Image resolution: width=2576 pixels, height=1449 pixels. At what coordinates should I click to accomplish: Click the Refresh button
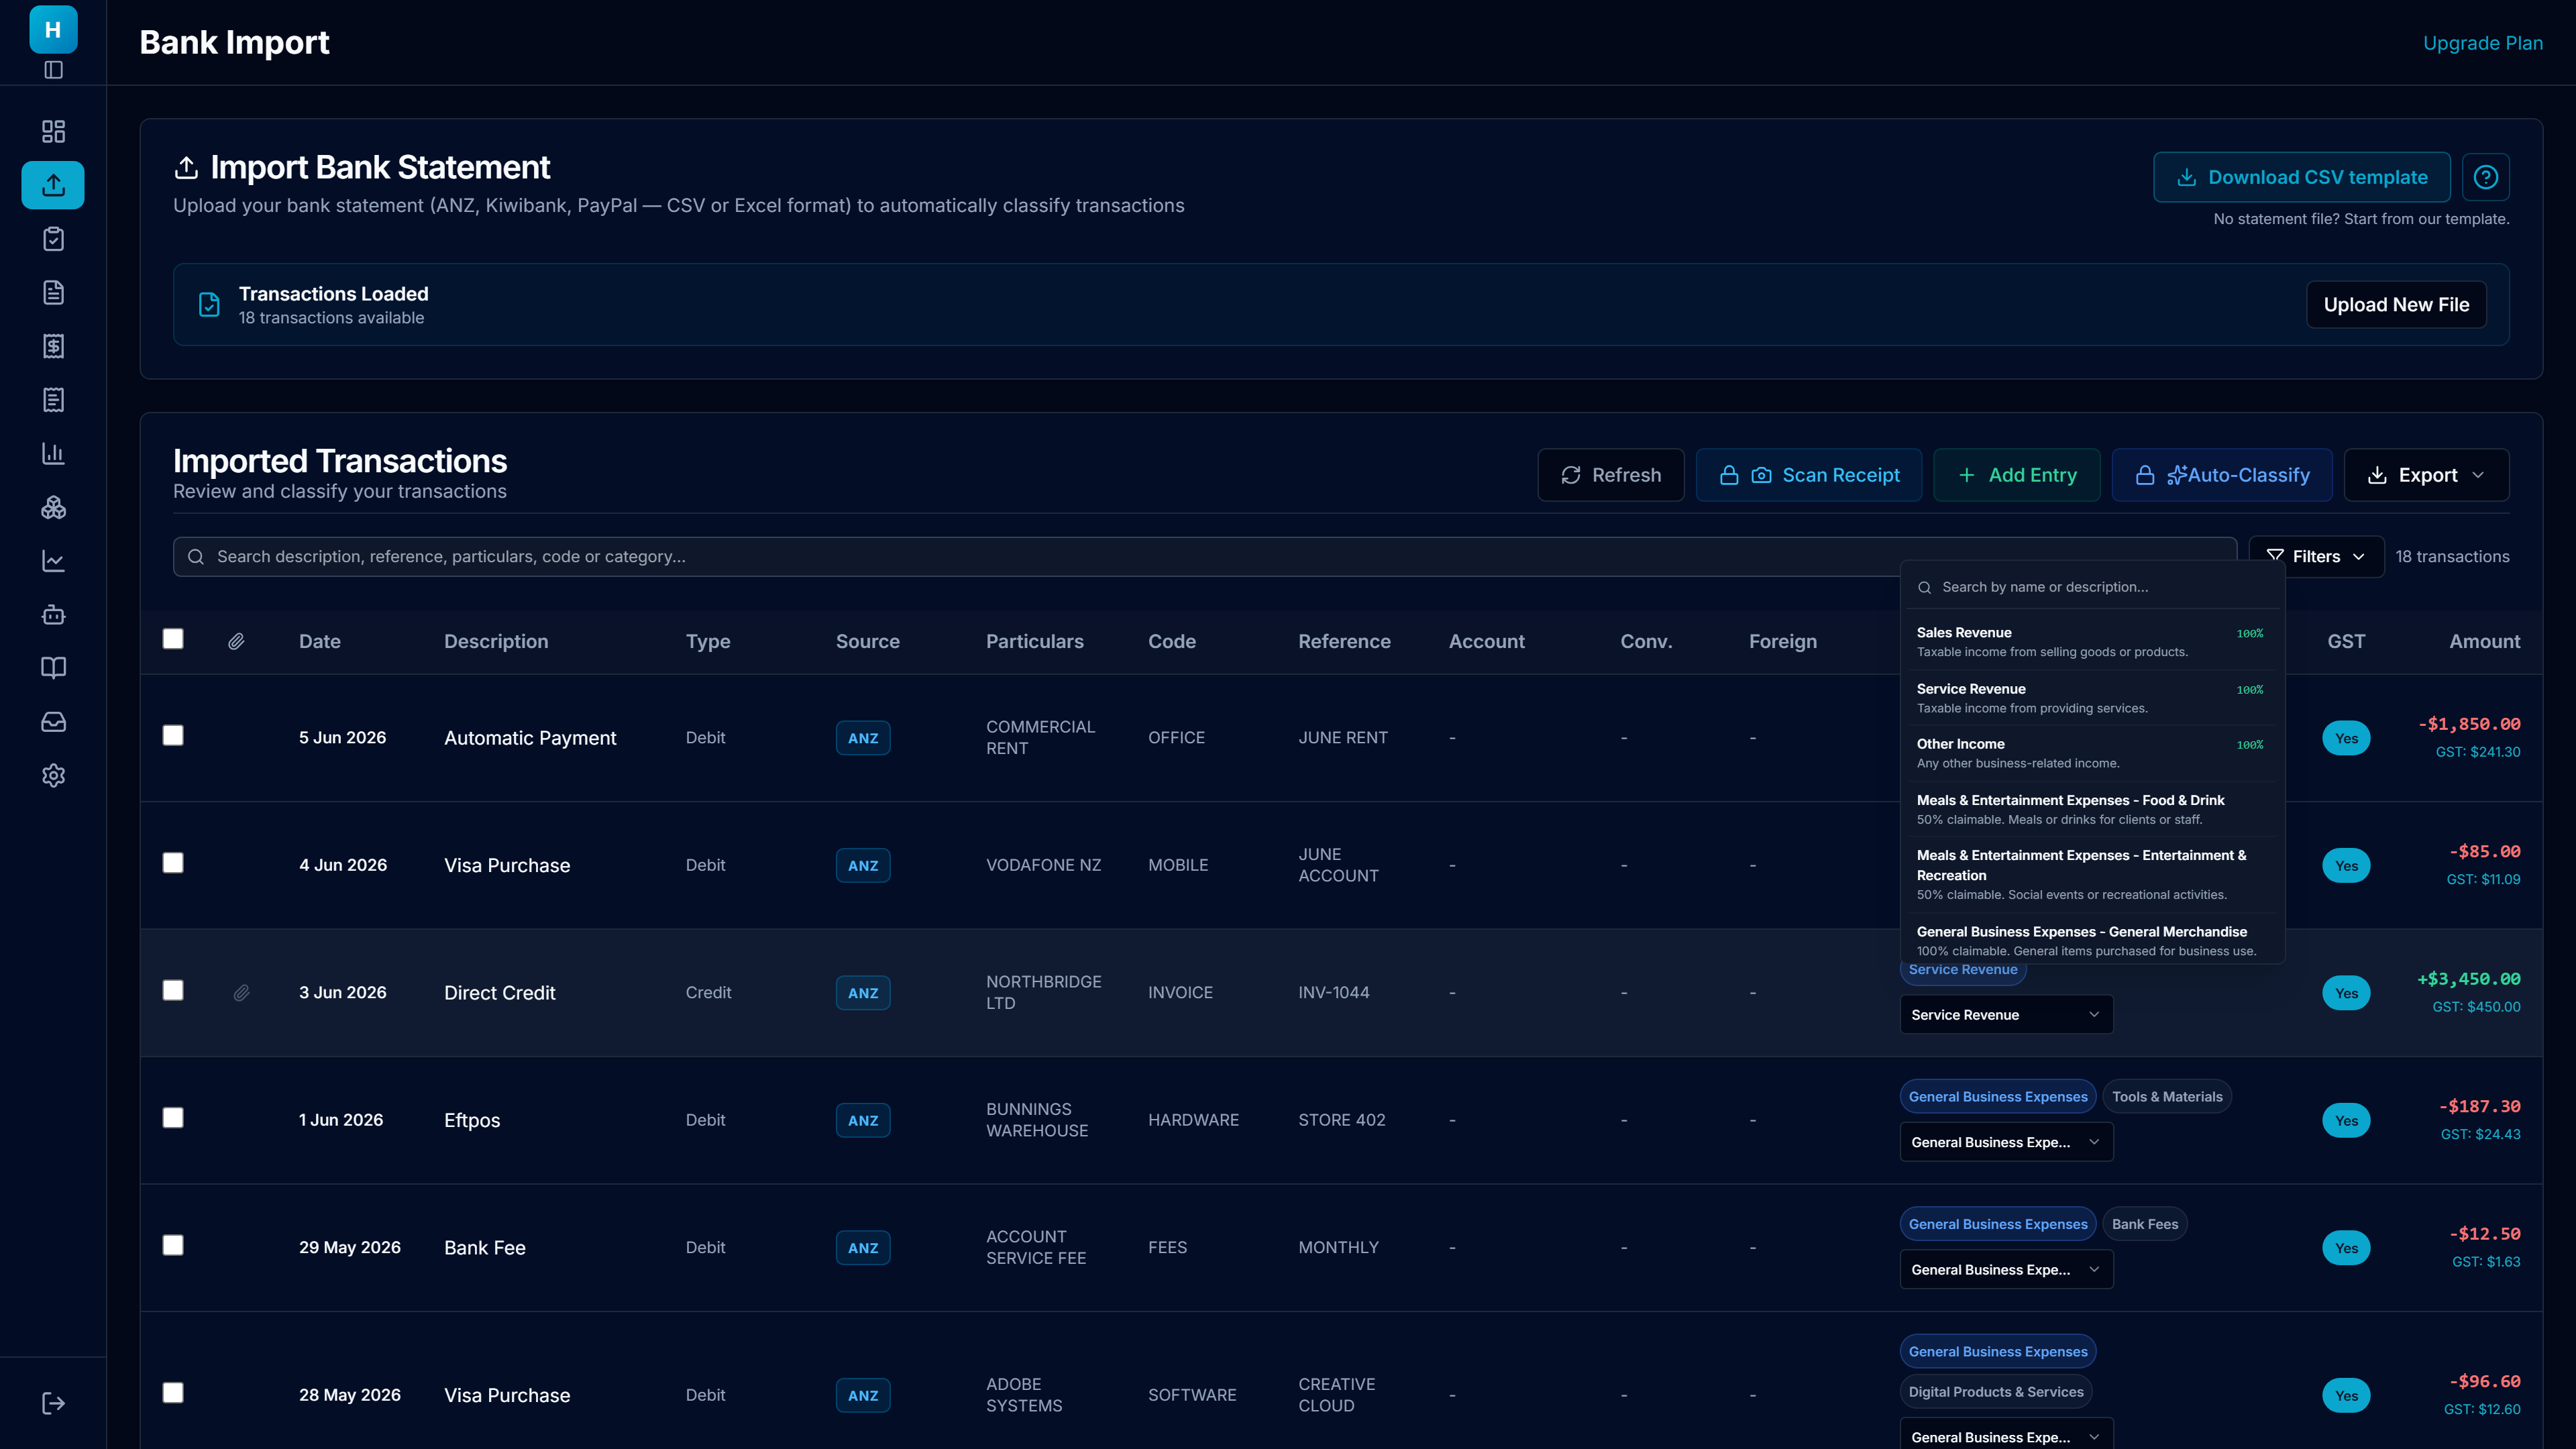click(x=1610, y=475)
